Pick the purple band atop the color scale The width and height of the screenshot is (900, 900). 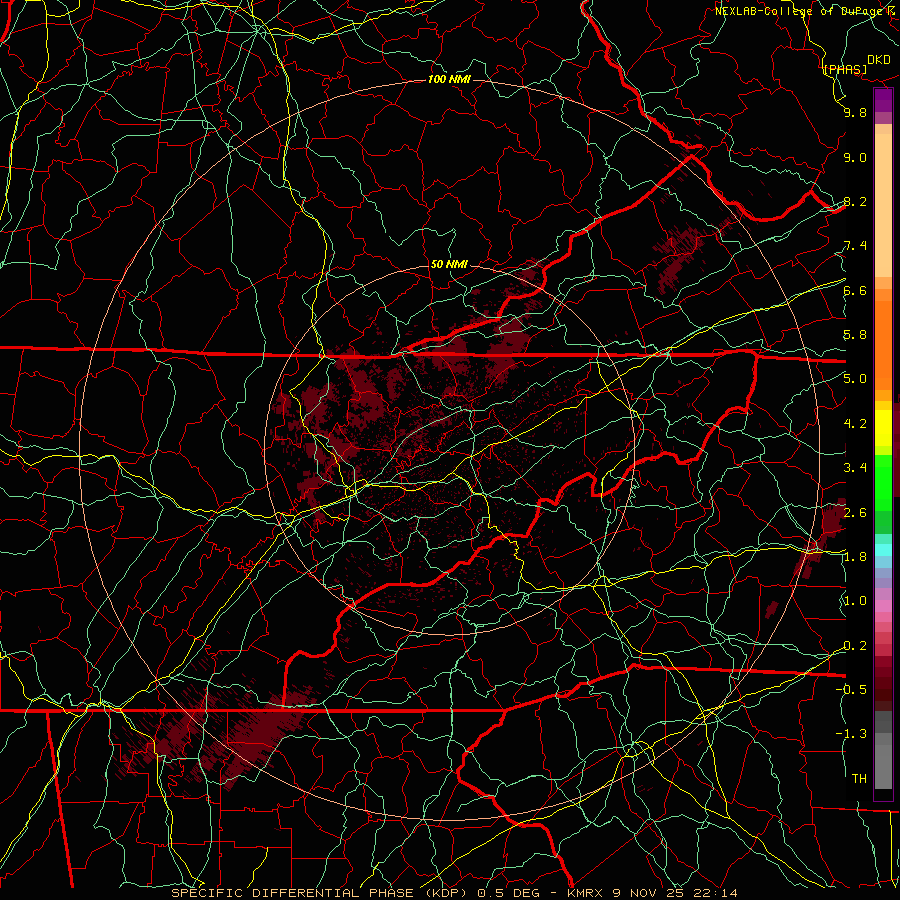(x=883, y=100)
